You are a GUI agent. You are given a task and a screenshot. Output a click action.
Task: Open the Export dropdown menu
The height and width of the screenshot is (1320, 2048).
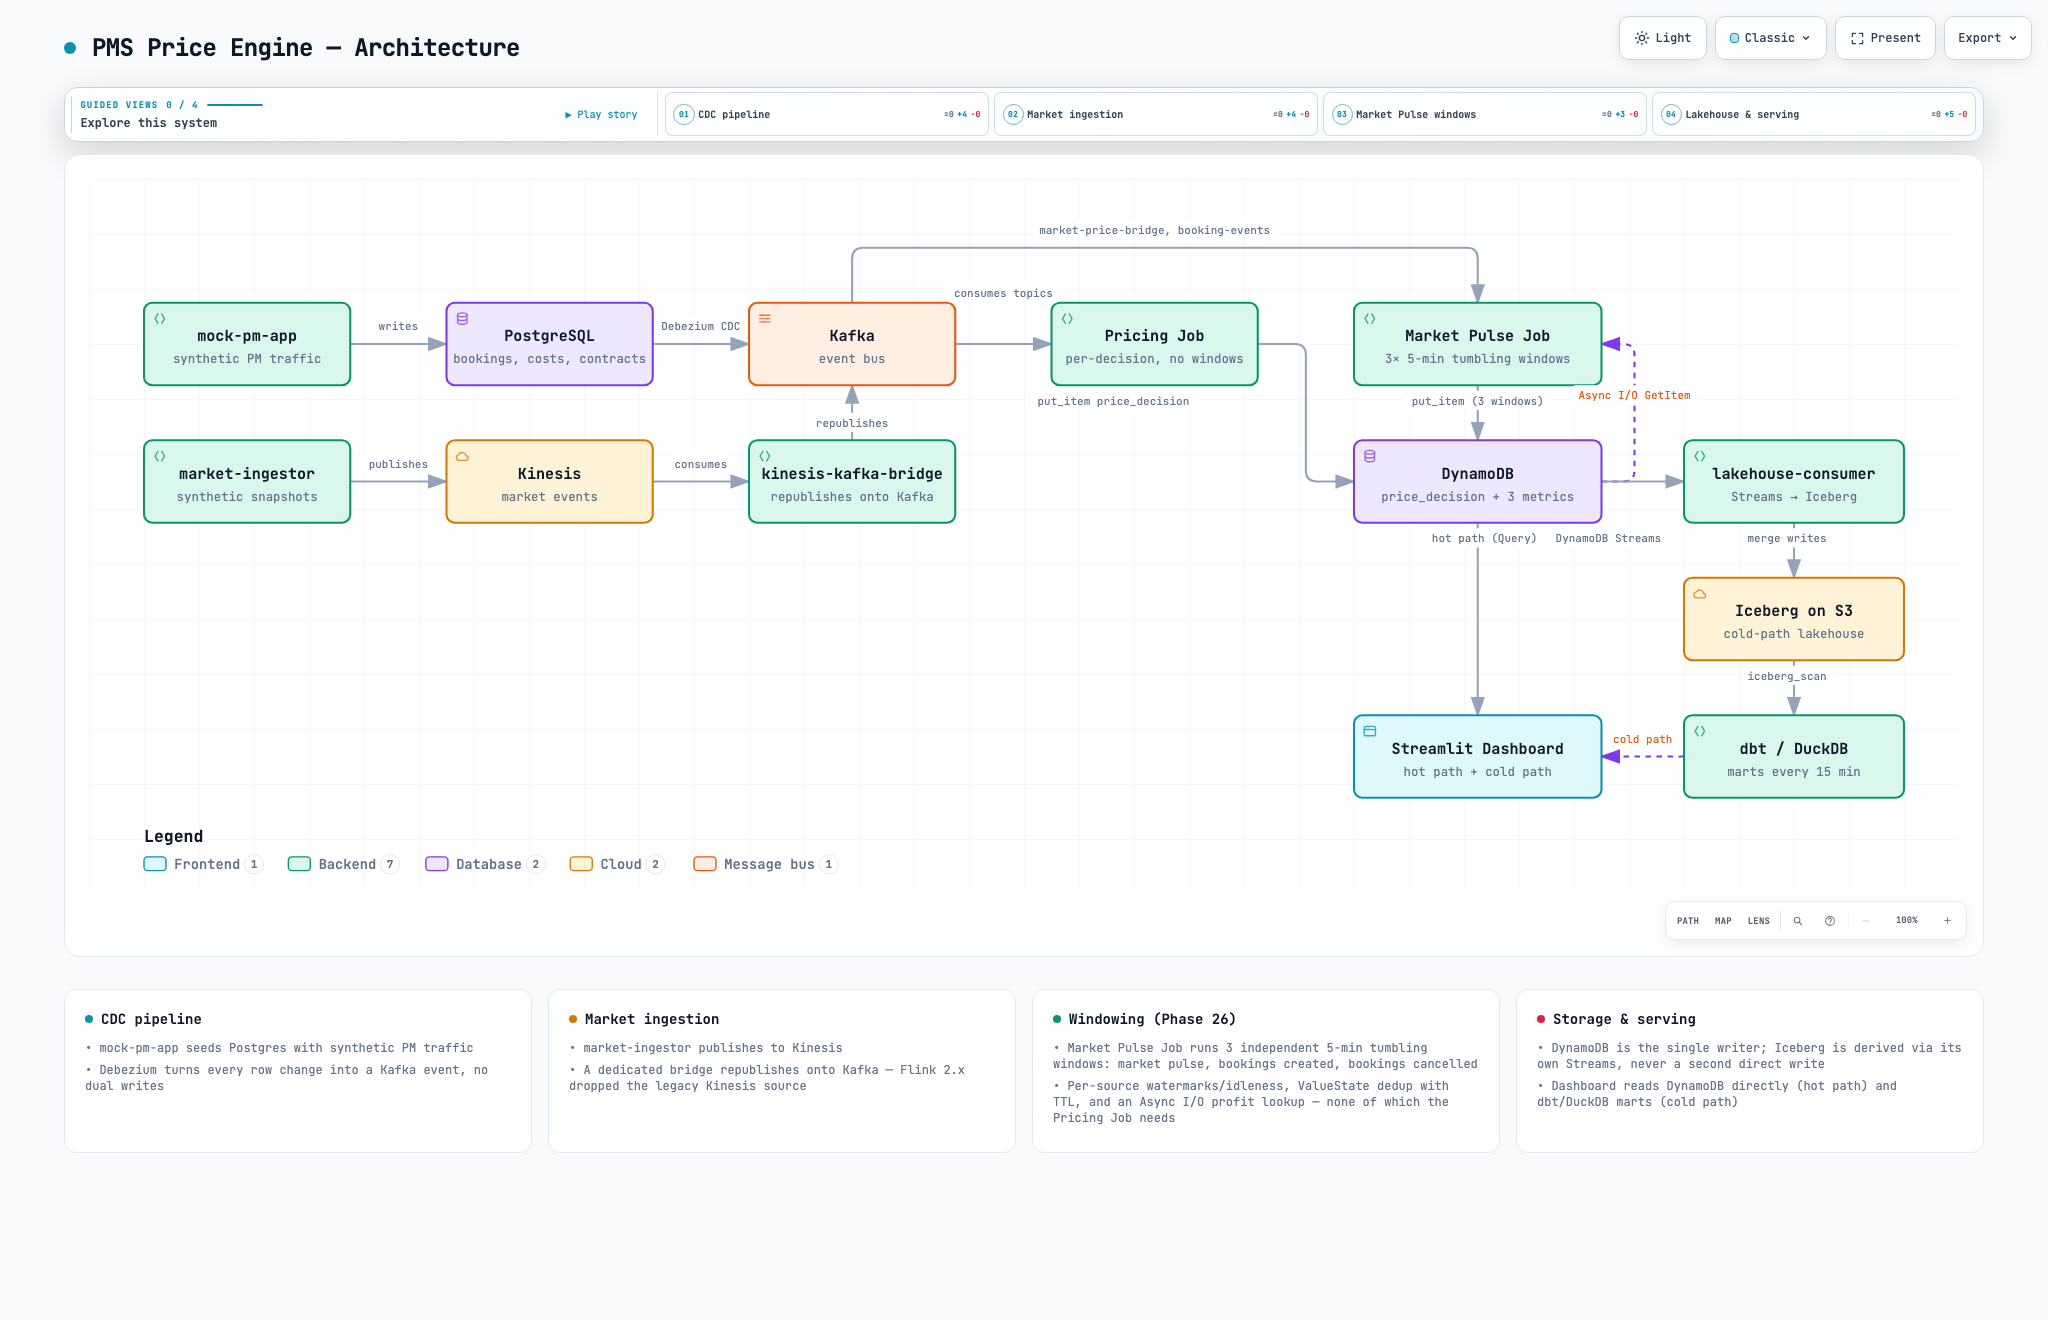[x=1987, y=38]
